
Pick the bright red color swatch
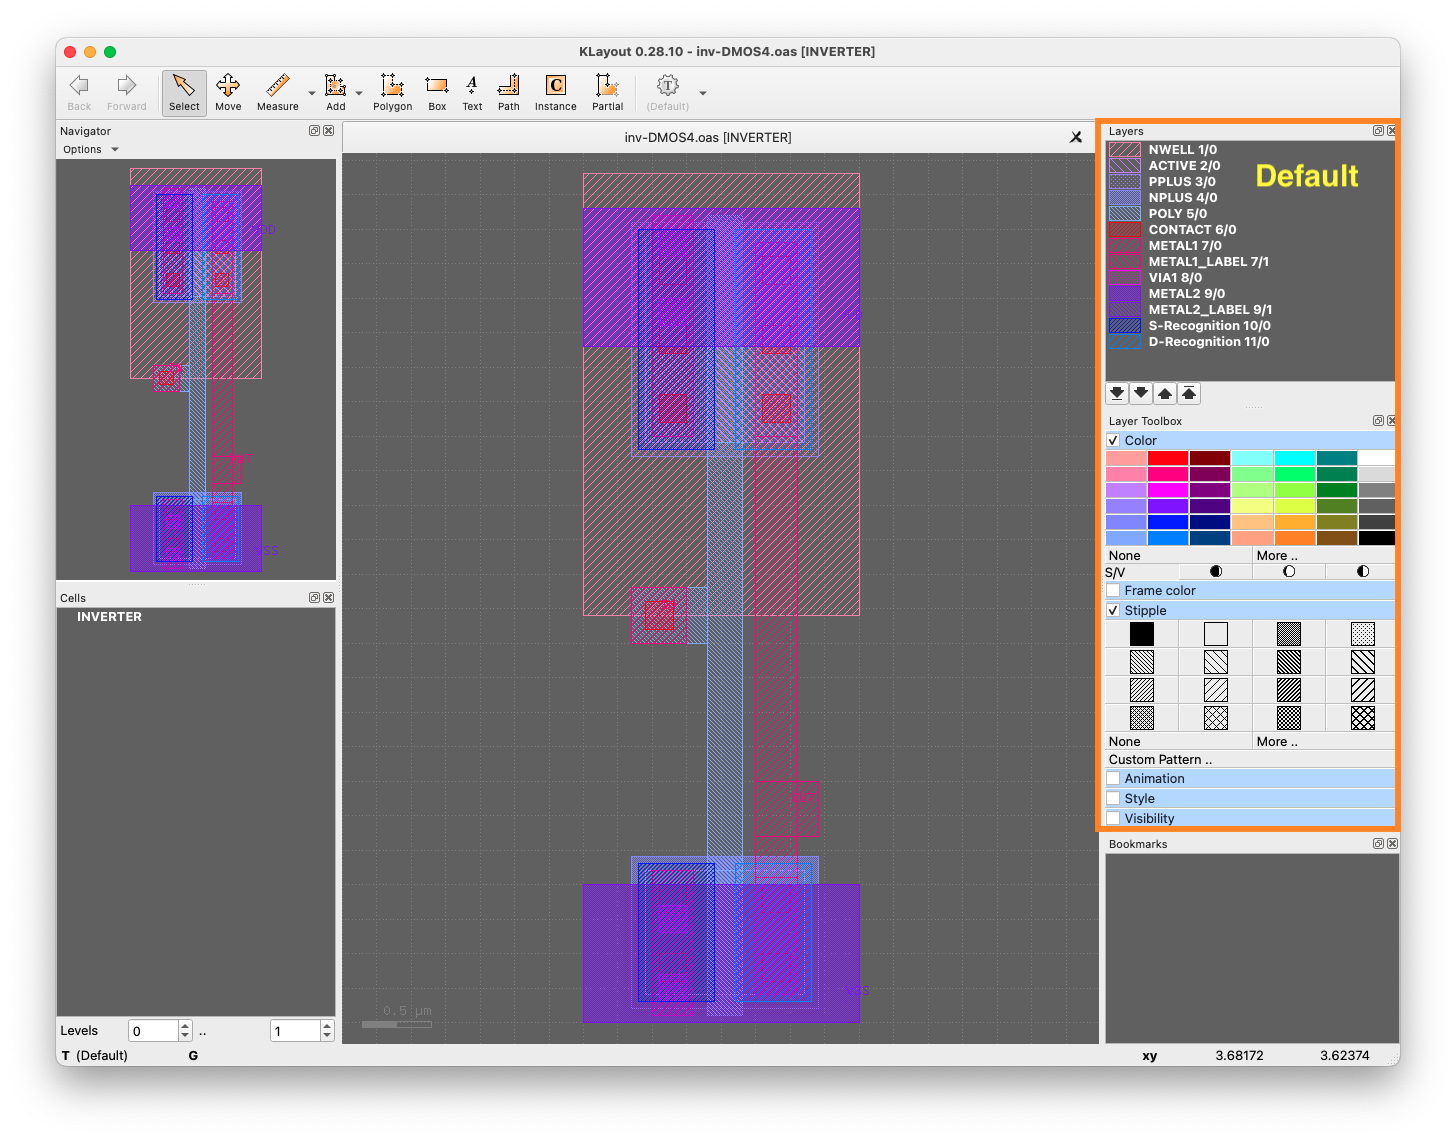pos(1167,457)
